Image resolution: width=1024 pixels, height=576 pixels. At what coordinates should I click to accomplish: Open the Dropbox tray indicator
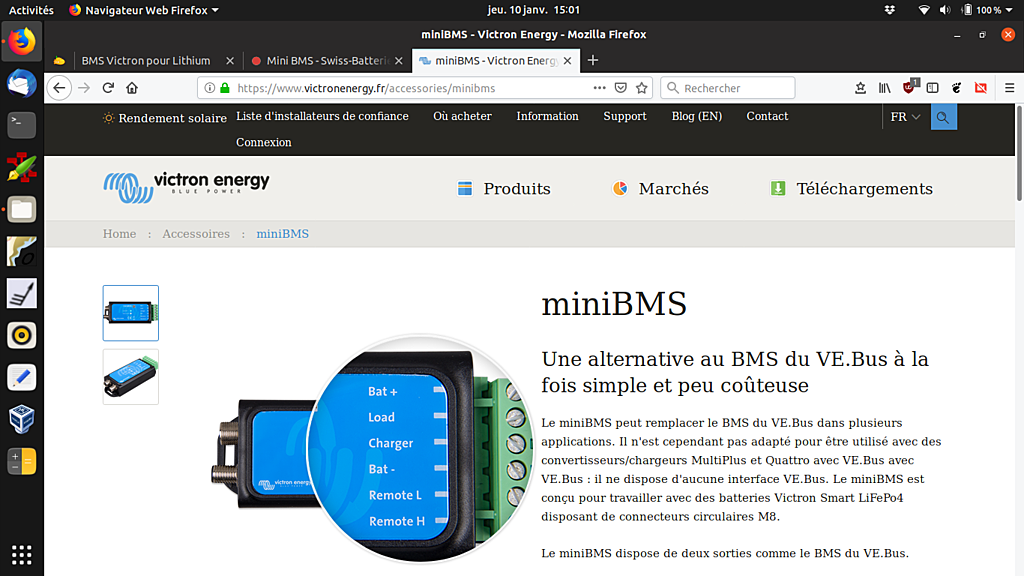(x=889, y=10)
